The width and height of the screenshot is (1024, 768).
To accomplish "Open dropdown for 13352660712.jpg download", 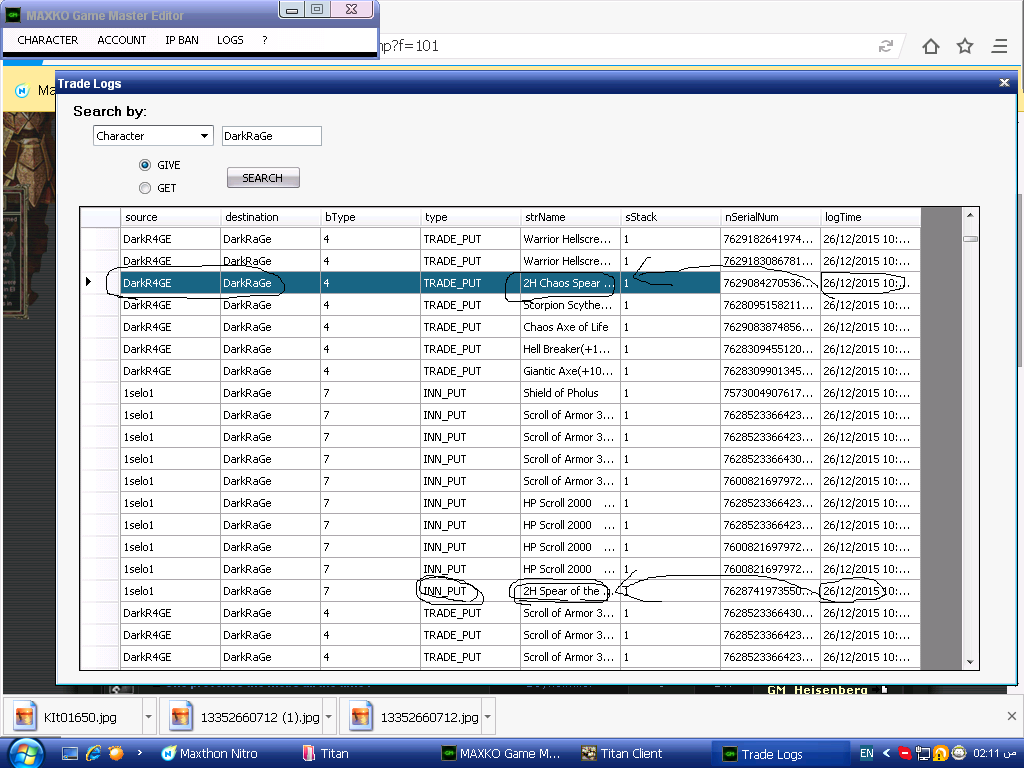I will coord(488,717).
